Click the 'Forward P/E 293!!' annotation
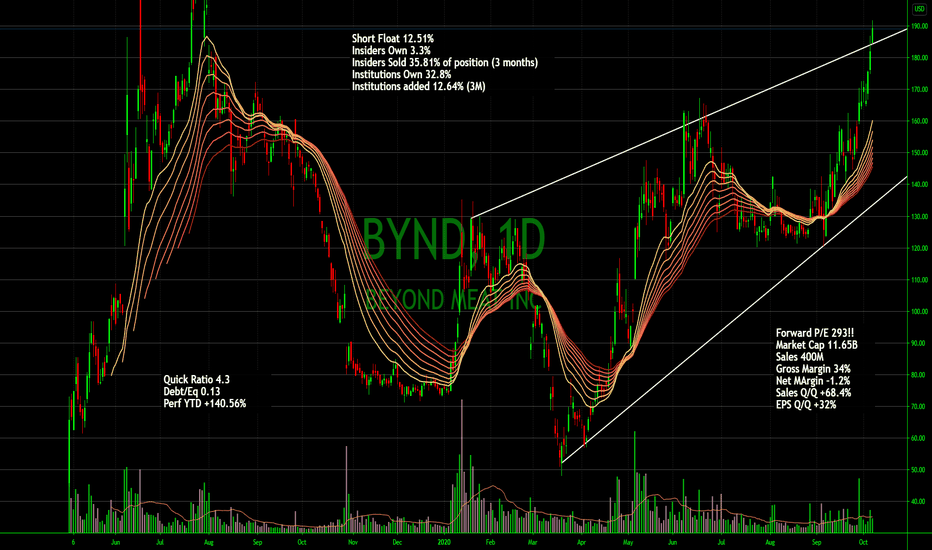Viewport: 932px width, 550px height. click(x=815, y=333)
